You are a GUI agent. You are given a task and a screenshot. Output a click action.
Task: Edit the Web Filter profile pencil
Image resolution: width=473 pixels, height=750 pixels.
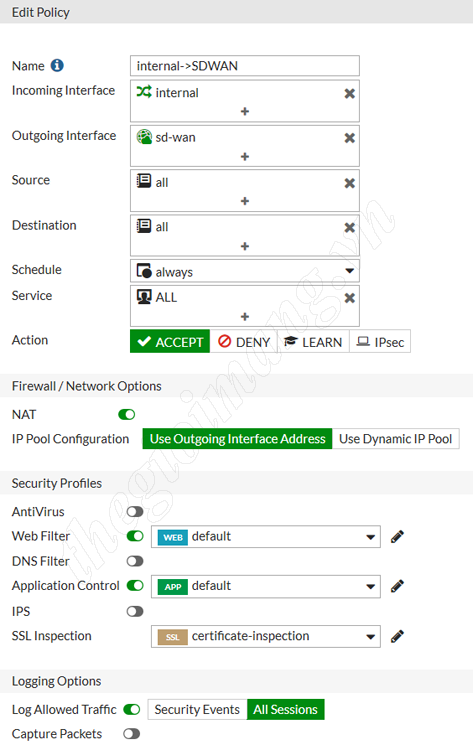click(x=397, y=537)
